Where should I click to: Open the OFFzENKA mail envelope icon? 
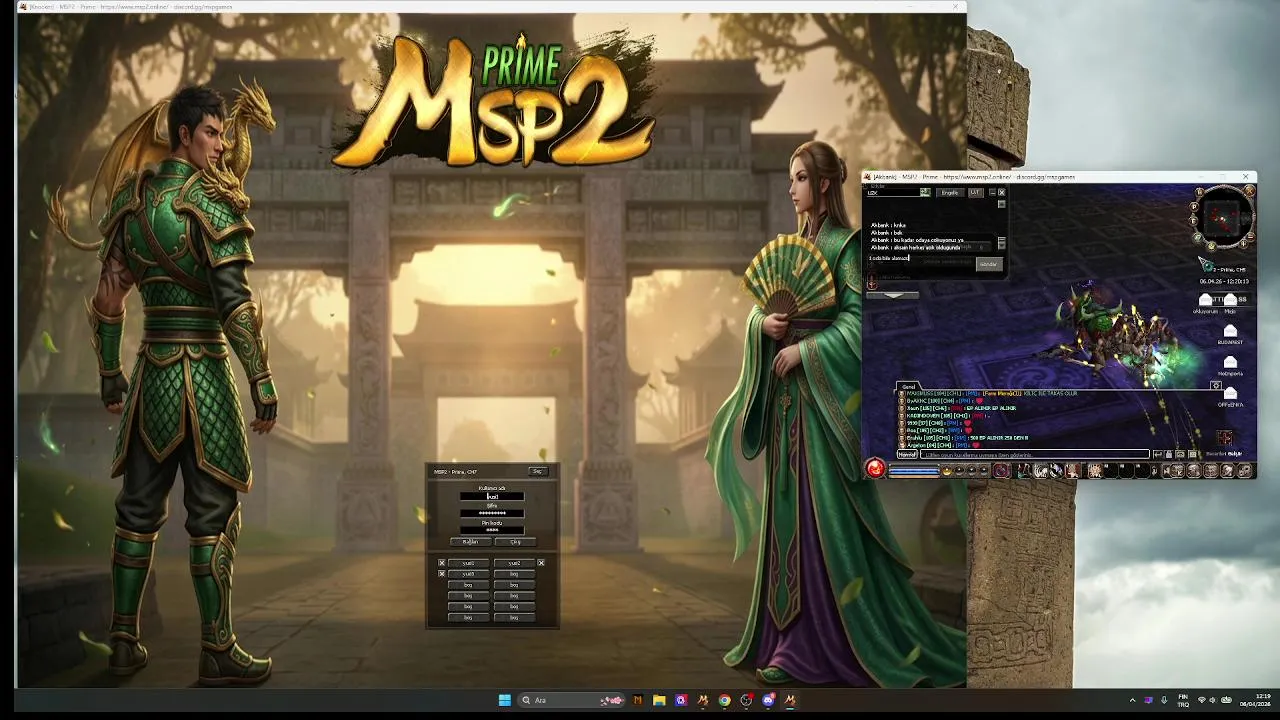(1230, 393)
